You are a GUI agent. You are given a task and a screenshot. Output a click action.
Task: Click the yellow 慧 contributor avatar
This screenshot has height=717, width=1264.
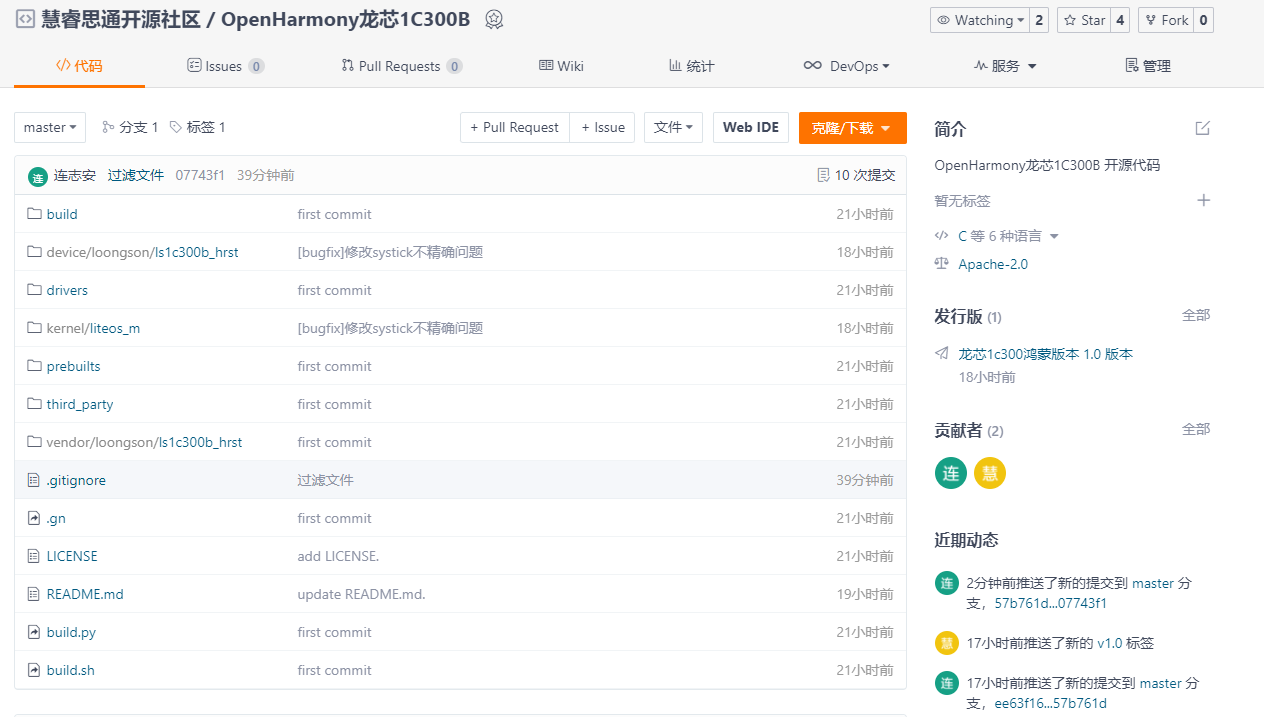pyautogui.click(x=990, y=473)
